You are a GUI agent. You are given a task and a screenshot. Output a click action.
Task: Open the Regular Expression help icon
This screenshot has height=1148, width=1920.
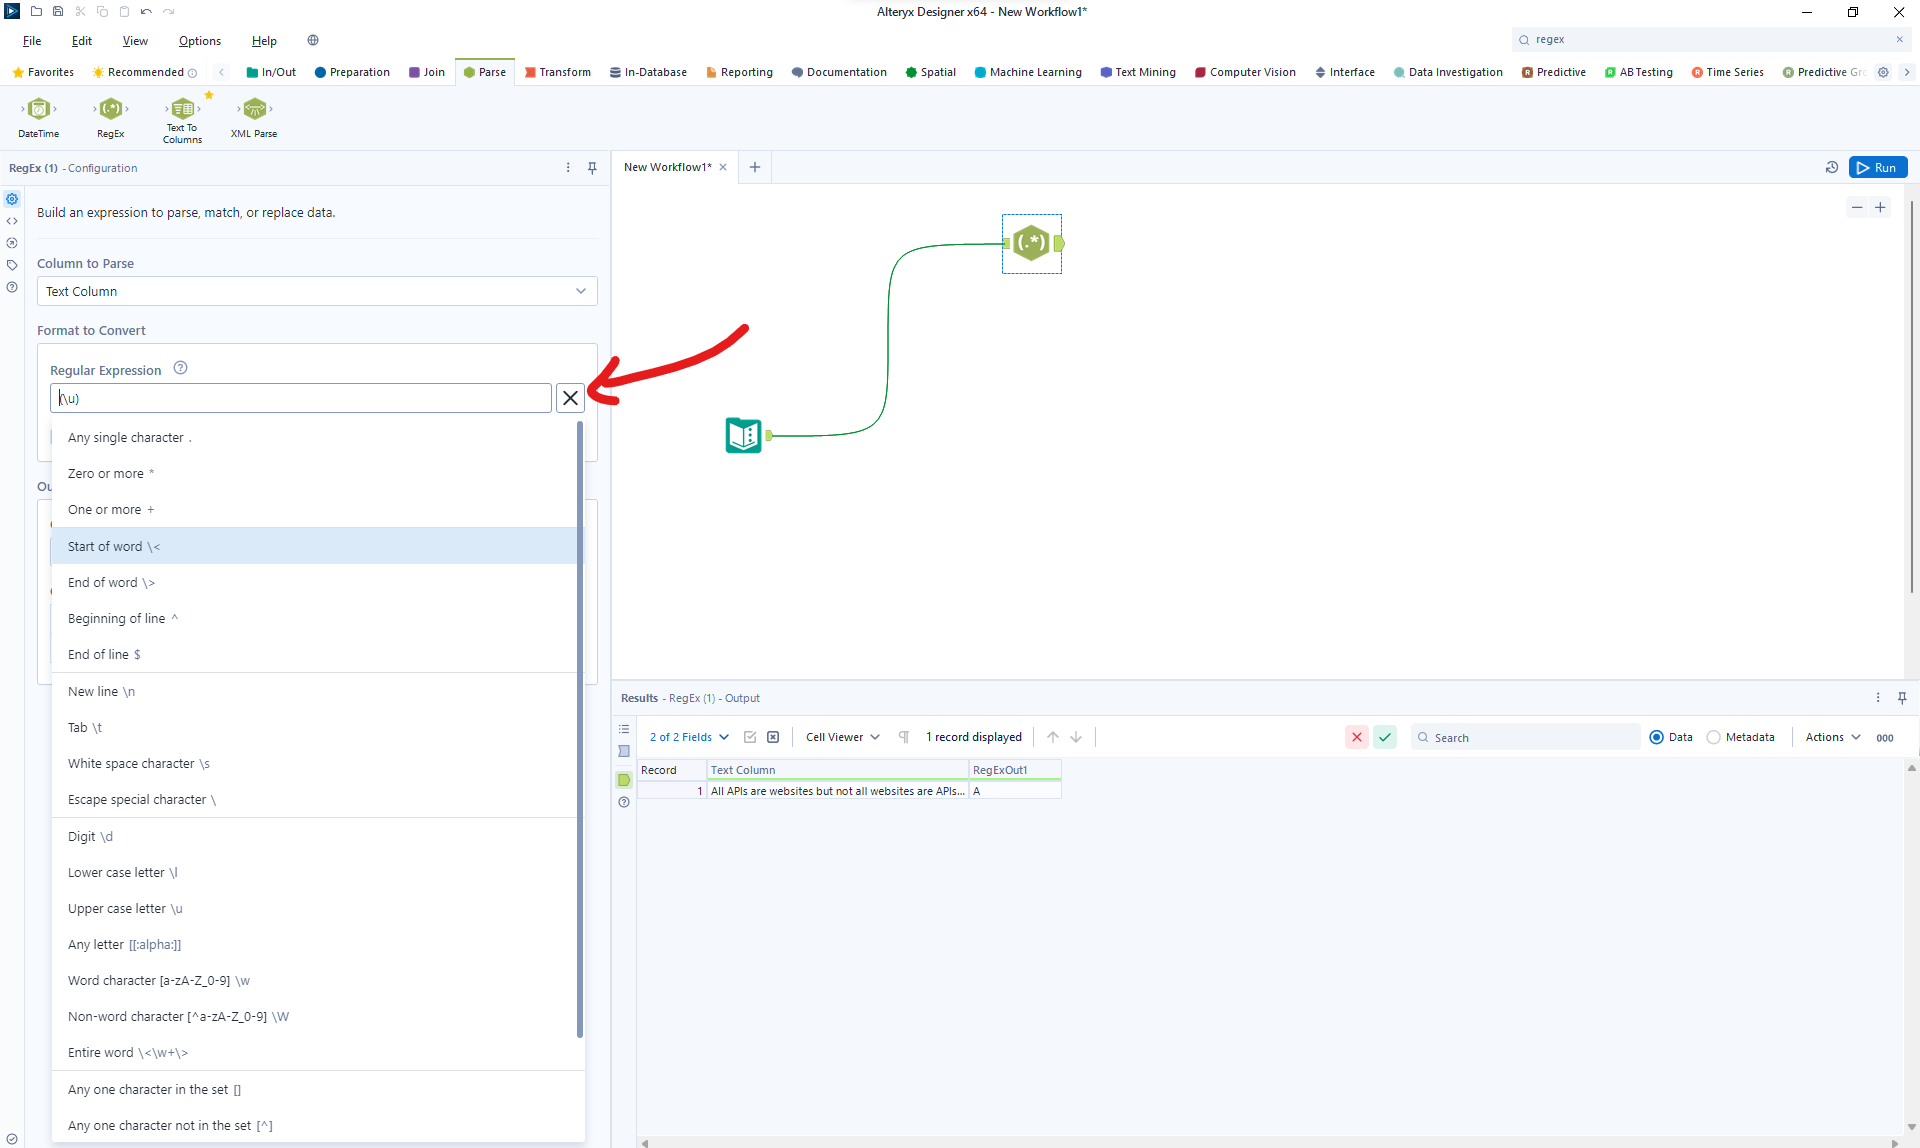coord(180,368)
